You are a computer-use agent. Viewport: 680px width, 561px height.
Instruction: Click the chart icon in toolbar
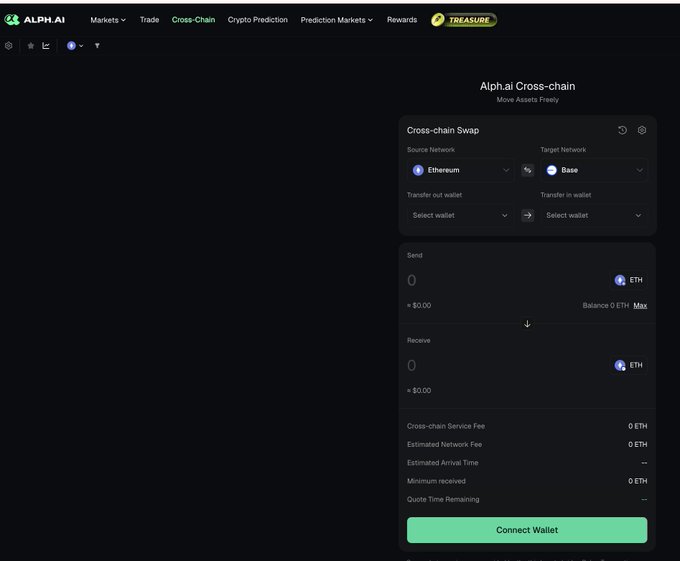tap(46, 46)
